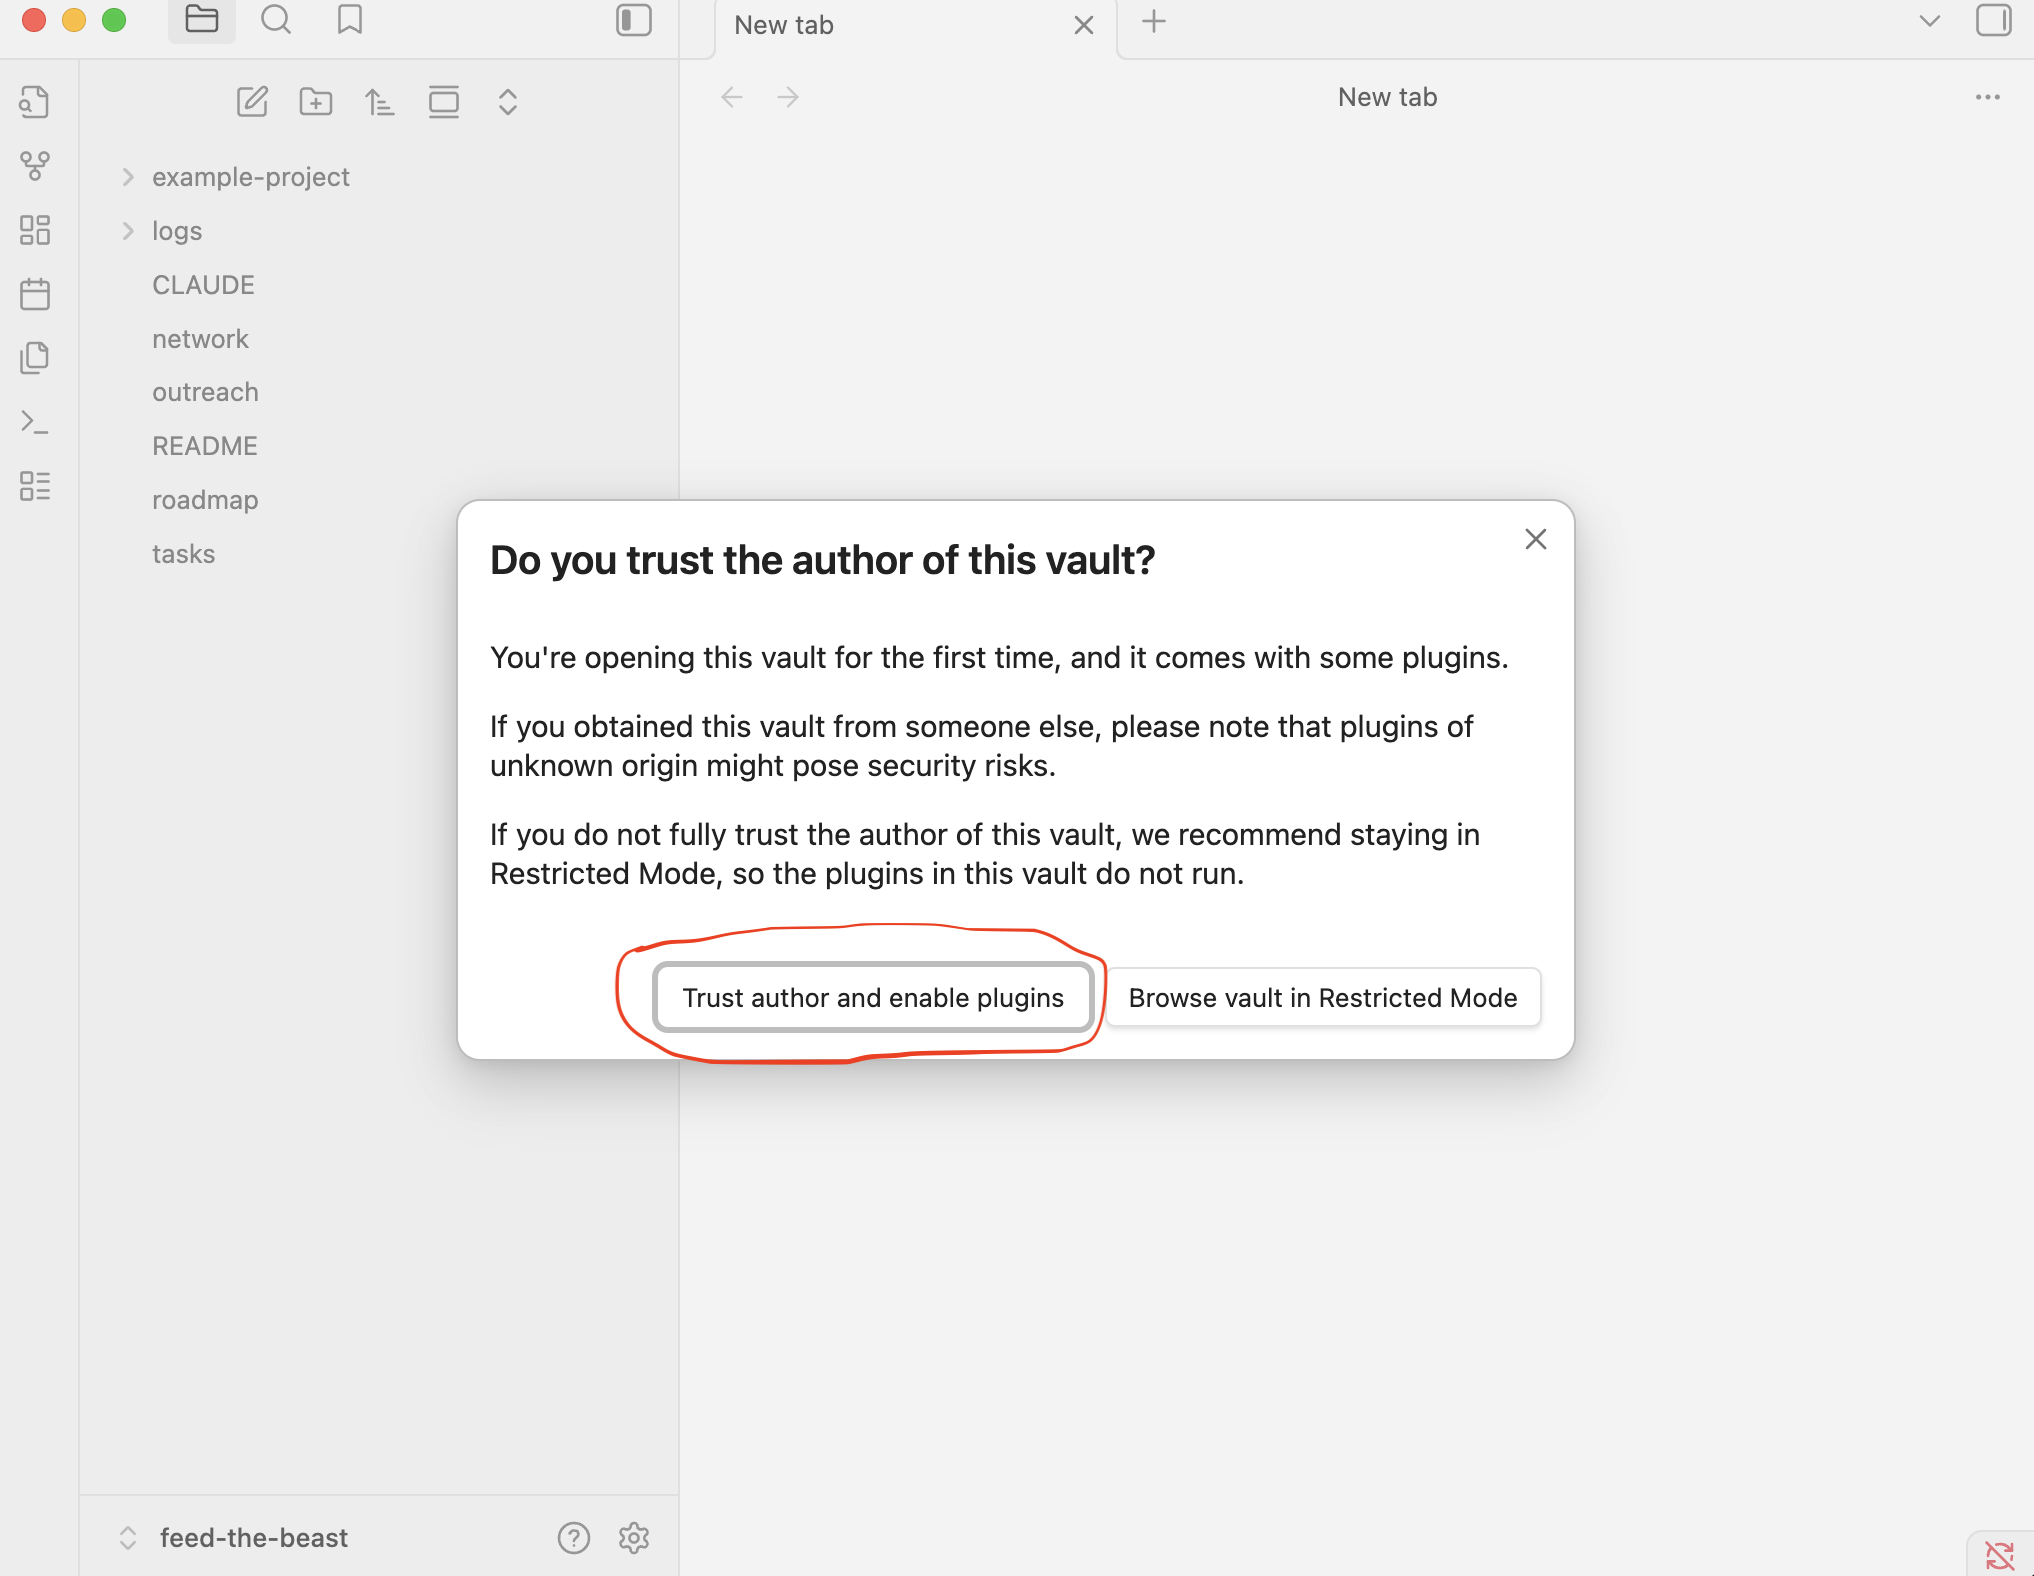Open graph view from left ribbon
Viewport: 2034px width, 1576px height.
pos(35,166)
